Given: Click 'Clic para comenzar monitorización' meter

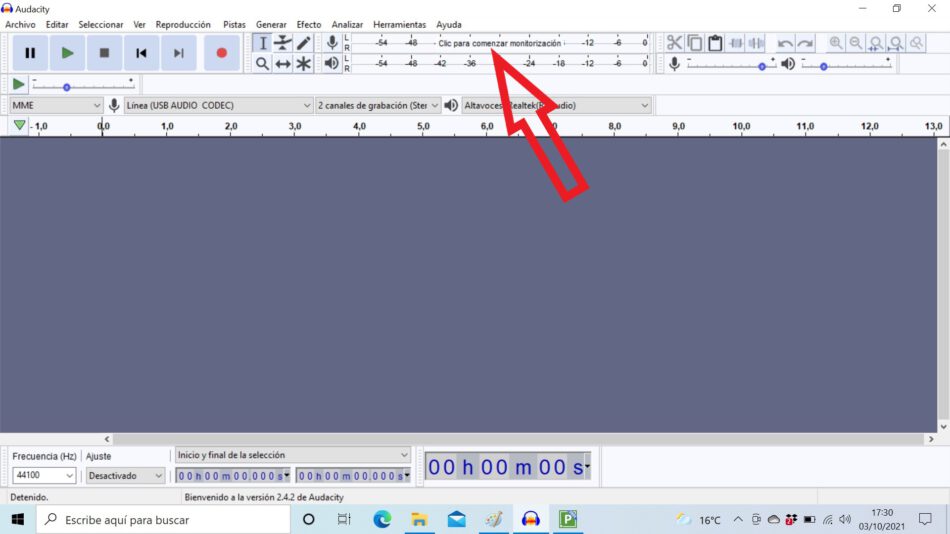Looking at the screenshot, I should pyautogui.click(x=499, y=43).
